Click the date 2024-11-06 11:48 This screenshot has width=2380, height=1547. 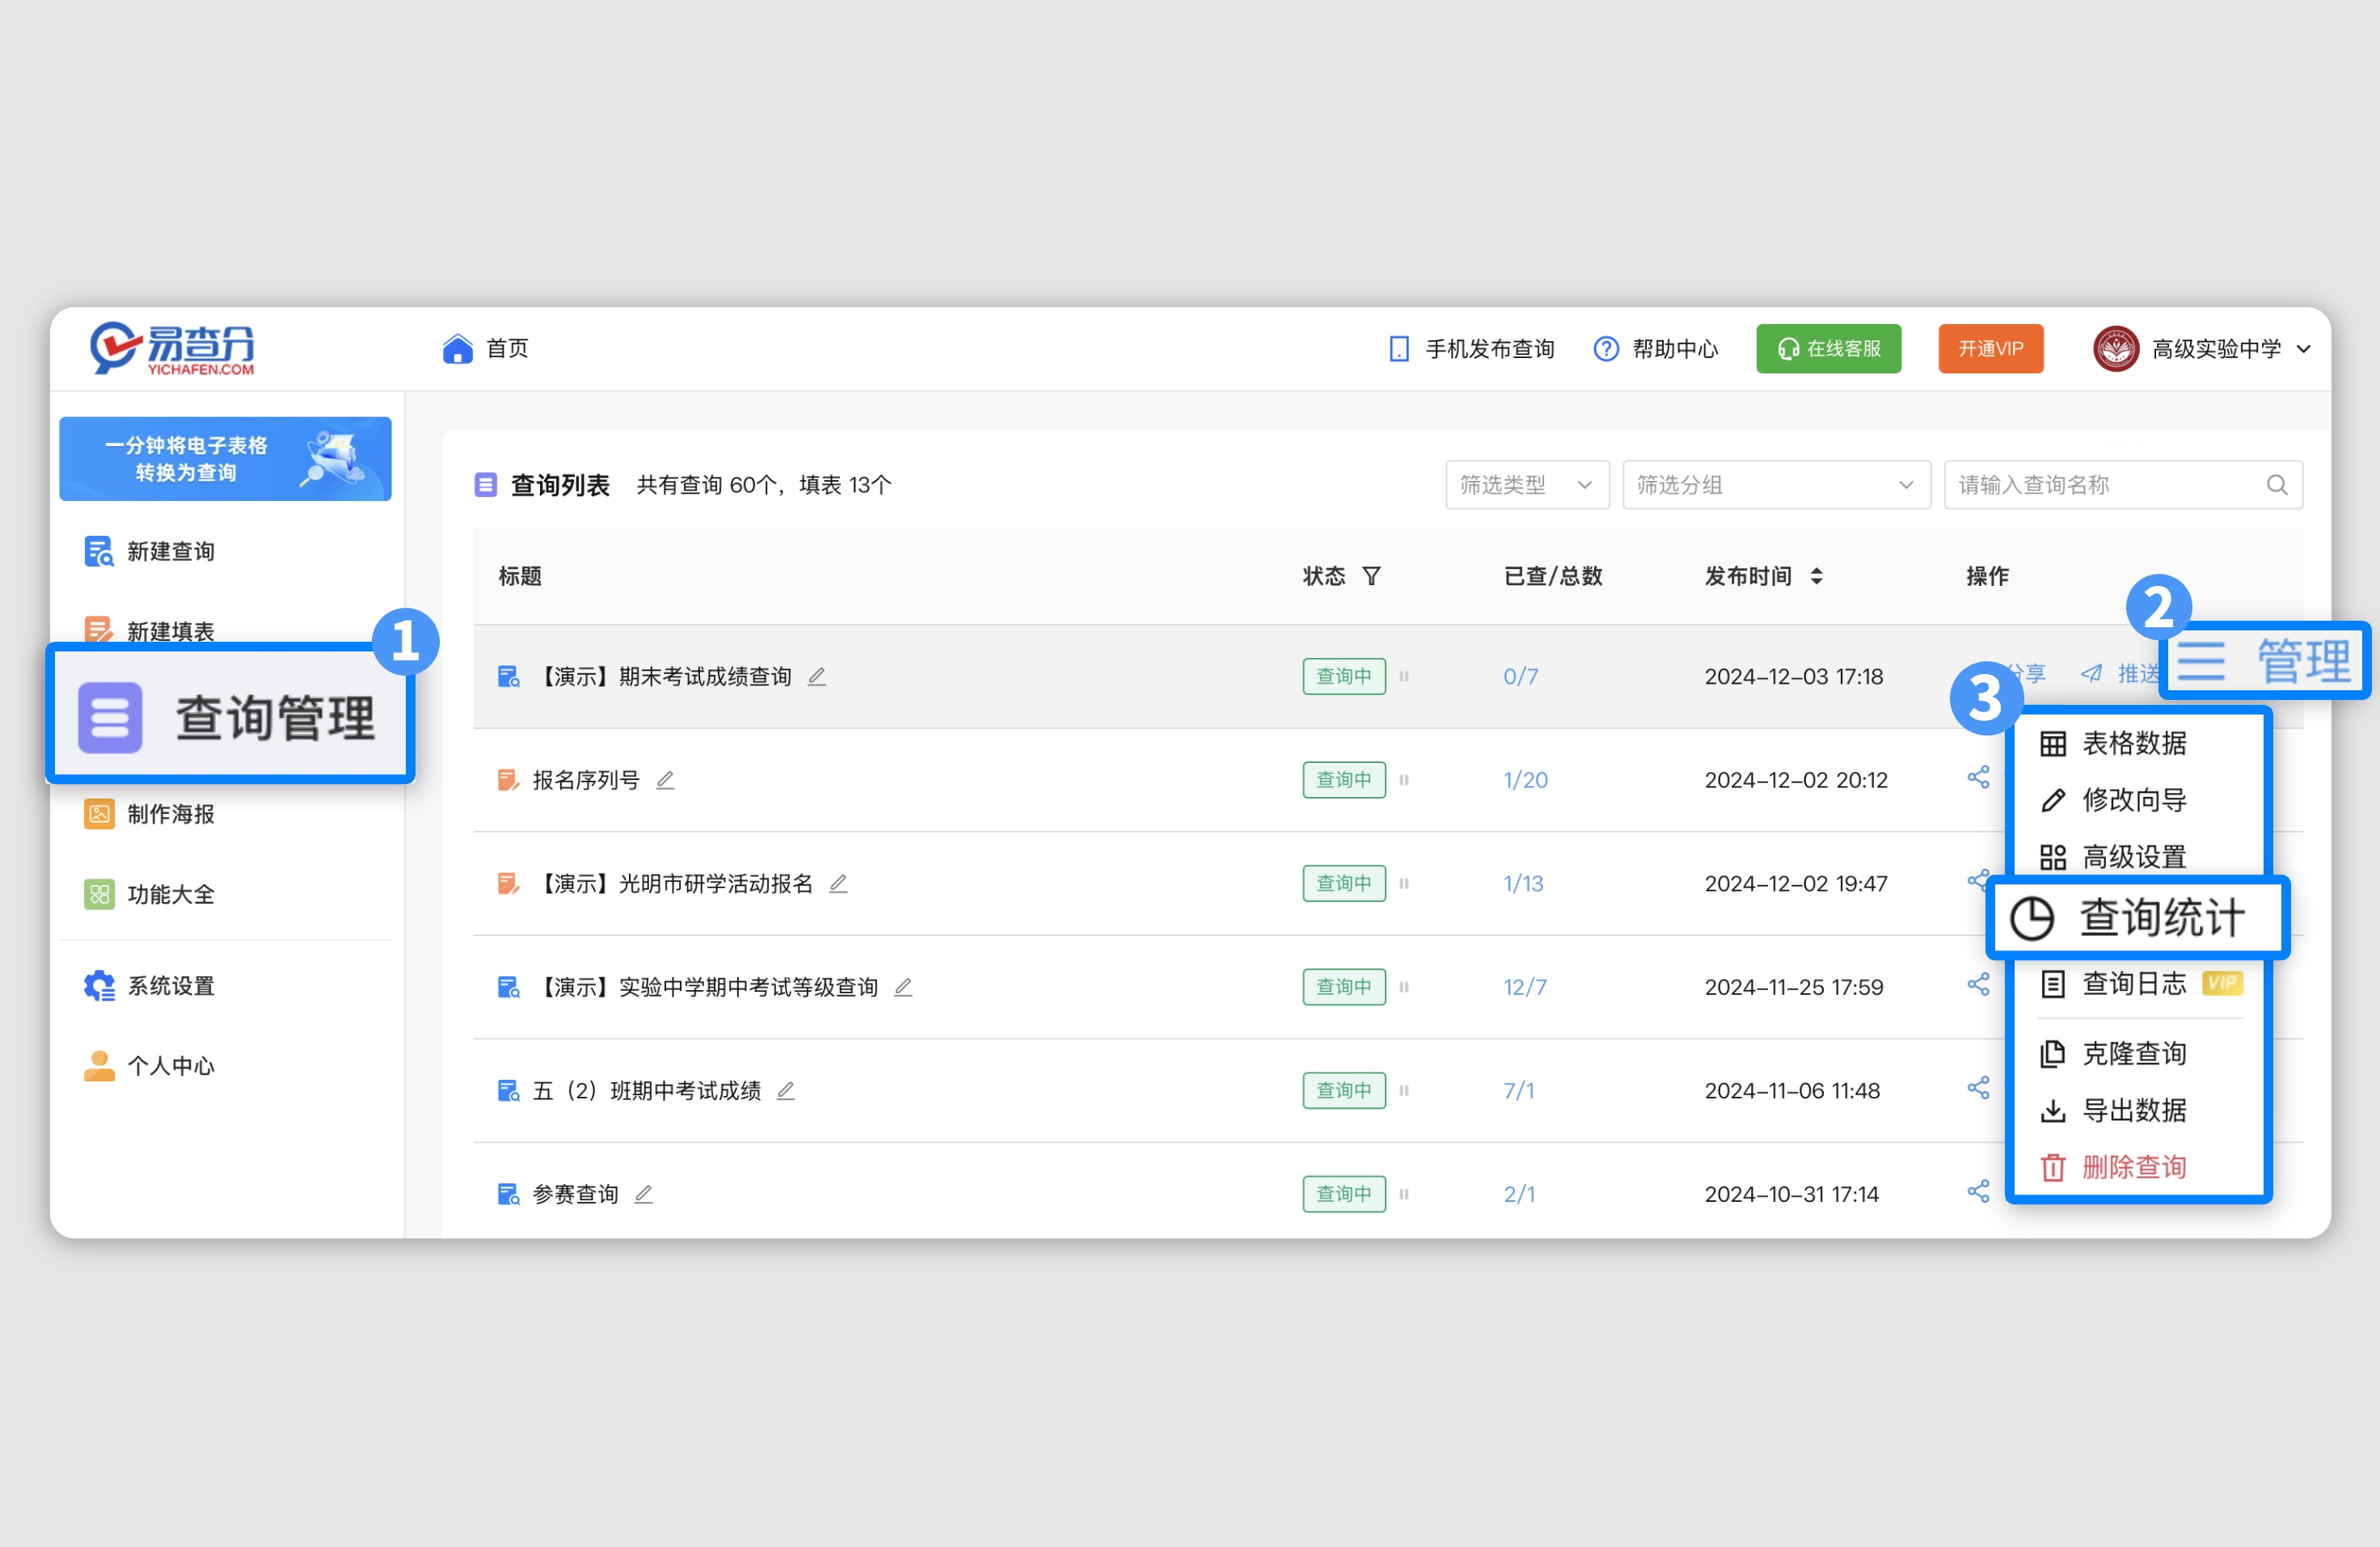click(x=1792, y=1091)
